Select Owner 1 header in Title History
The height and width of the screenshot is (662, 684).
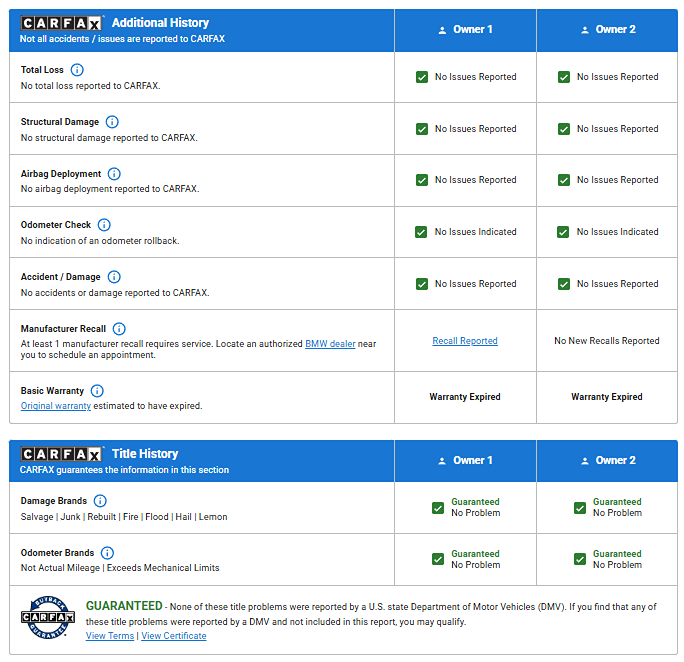(x=465, y=461)
